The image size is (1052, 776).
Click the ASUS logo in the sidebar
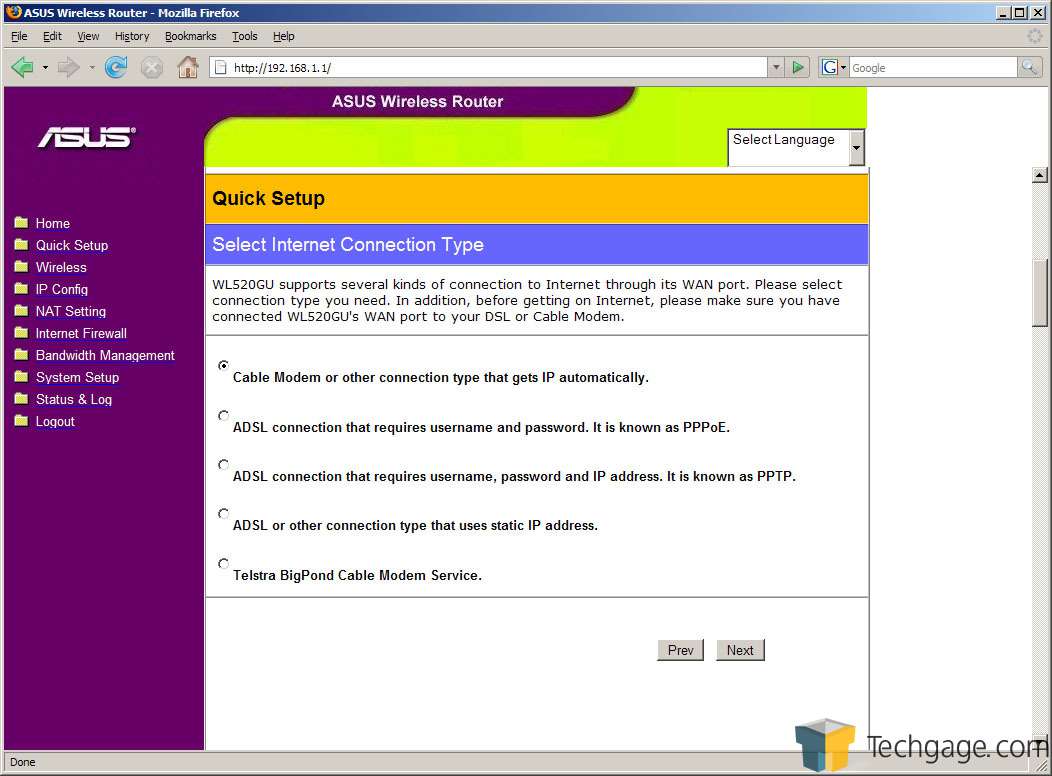[x=87, y=137]
